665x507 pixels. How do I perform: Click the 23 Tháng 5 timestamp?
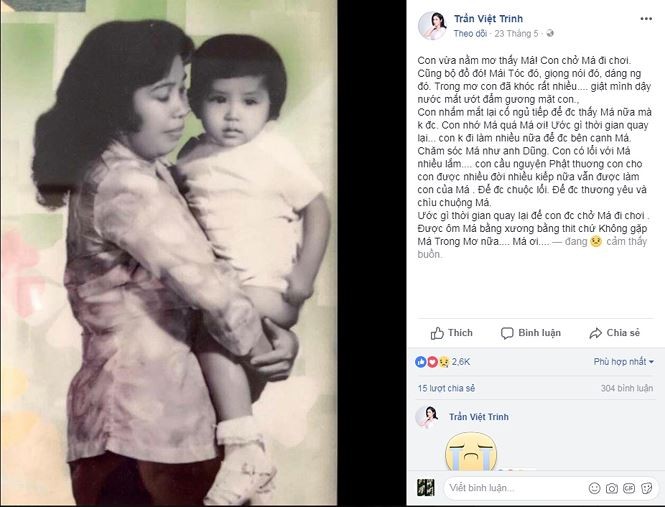516,34
